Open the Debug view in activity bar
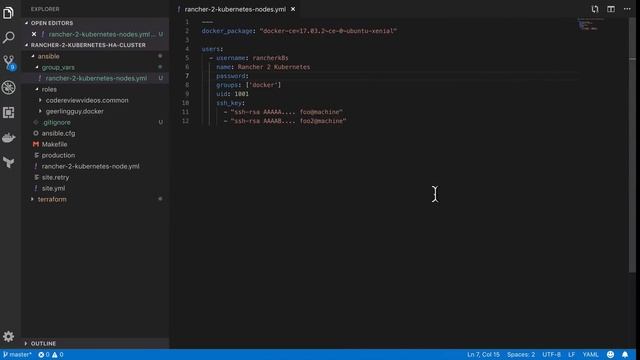 point(8,88)
